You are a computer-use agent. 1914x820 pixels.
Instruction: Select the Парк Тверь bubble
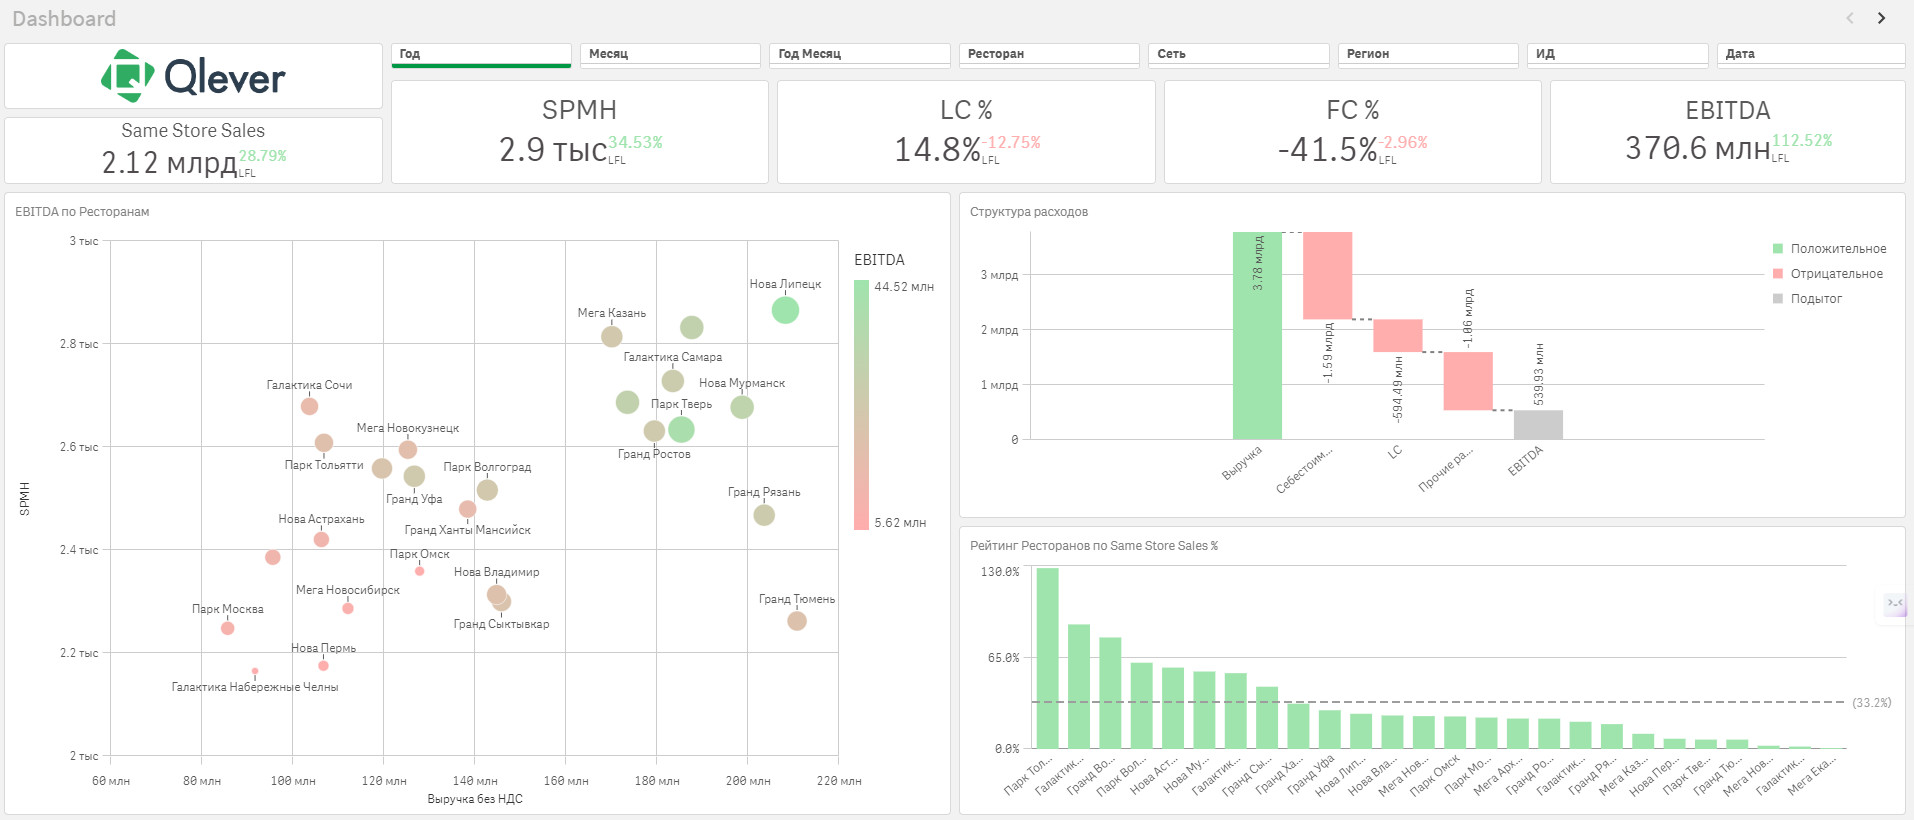[681, 429]
